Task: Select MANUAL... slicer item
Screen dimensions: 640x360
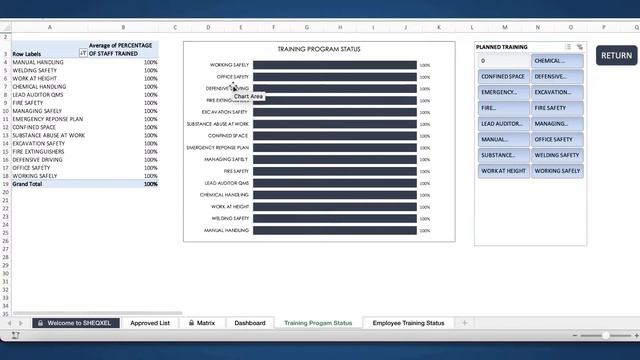Action: 504,140
